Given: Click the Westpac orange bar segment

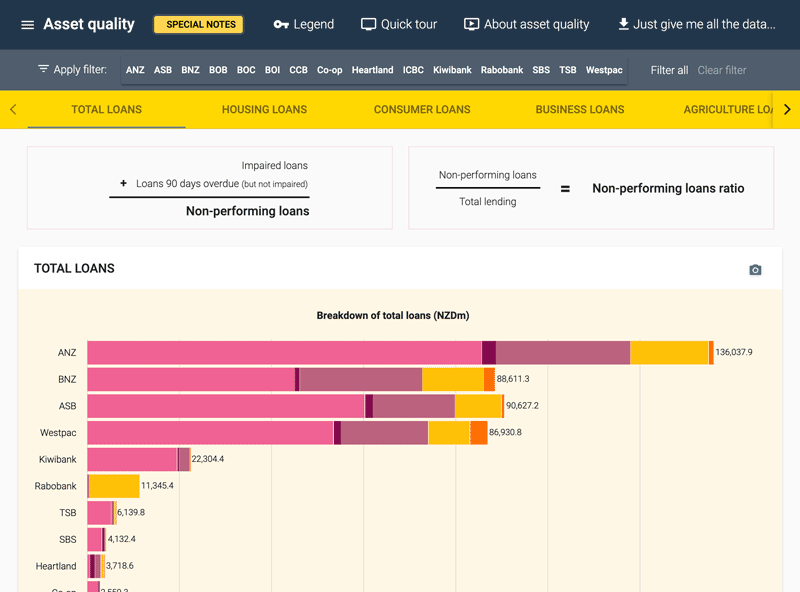Looking at the screenshot, I should click(479, 433).
